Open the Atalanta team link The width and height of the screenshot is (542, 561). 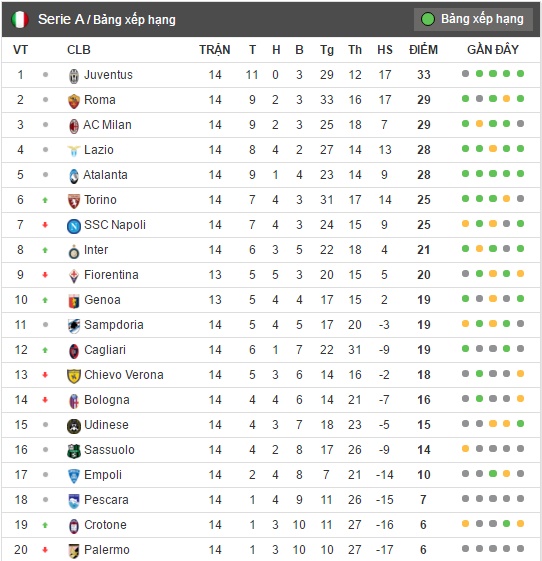coord(105,175)
